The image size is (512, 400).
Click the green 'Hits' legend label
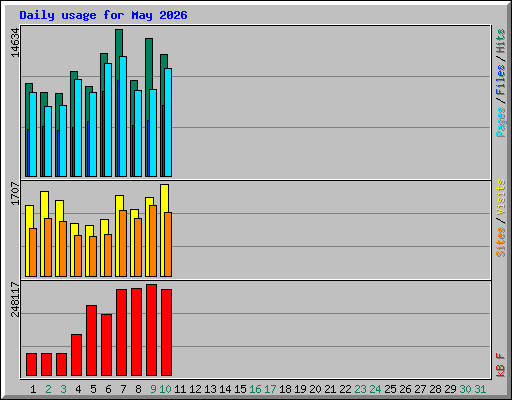pyautogui.click(x=501, y=41)
